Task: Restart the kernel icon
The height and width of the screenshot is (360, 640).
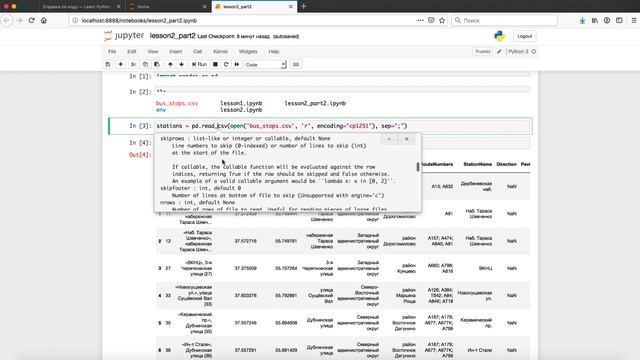Action: [x=226, y=64]
